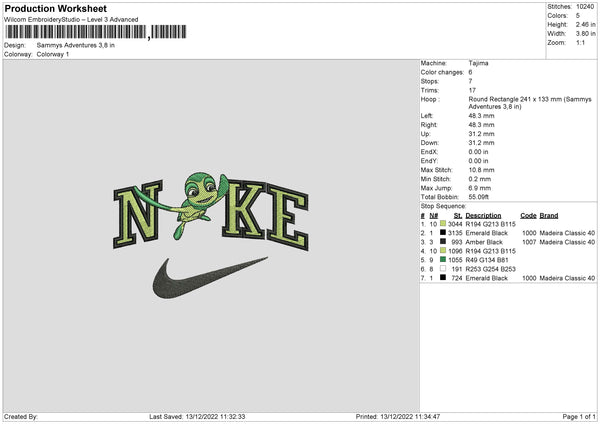Select the Colors value "5"
The image size is (600, 424).
click(x=578, y=16)
